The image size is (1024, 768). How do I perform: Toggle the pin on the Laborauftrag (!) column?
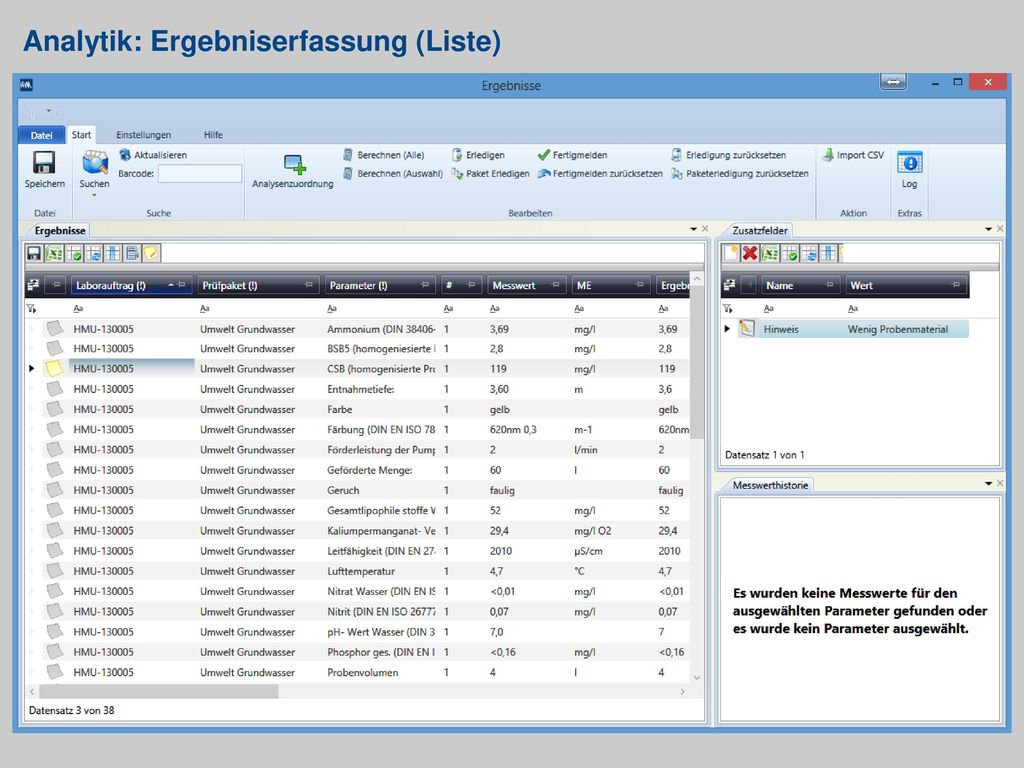pyautogui.click(x=182, y=285)
